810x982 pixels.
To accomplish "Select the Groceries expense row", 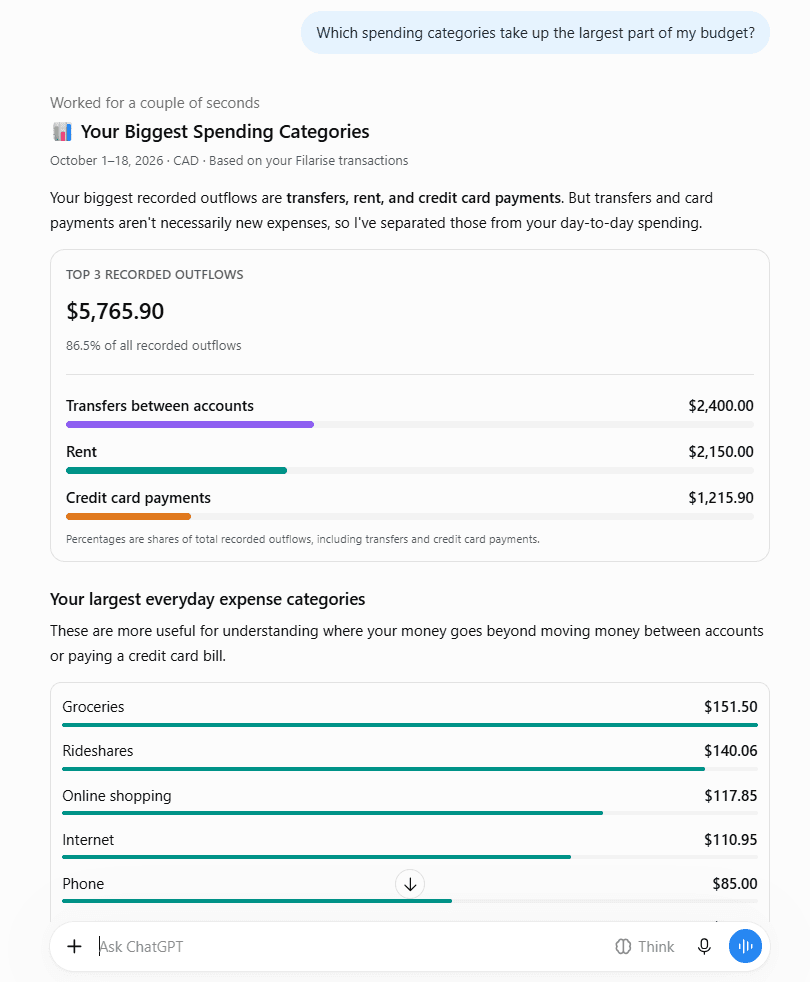I will point(410,713).
